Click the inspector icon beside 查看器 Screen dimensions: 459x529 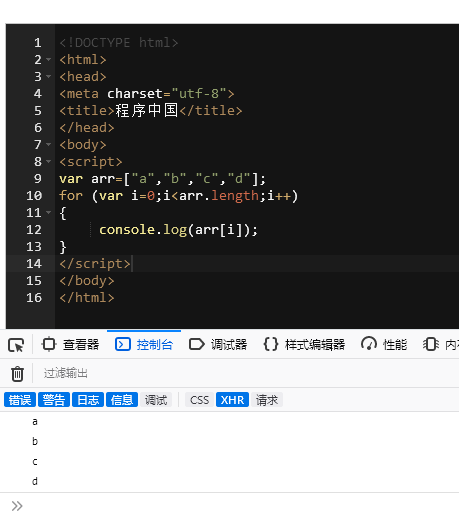(49, 344)
